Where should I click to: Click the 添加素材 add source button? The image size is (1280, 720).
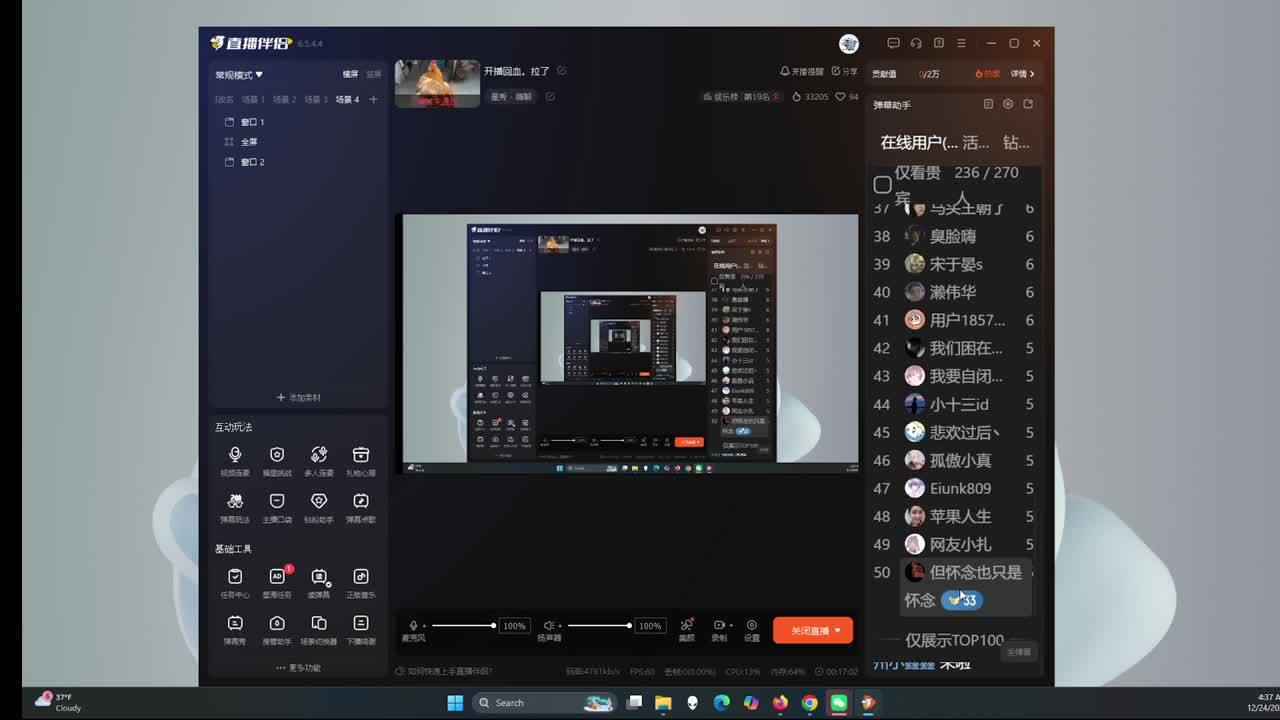pos(299,398)
